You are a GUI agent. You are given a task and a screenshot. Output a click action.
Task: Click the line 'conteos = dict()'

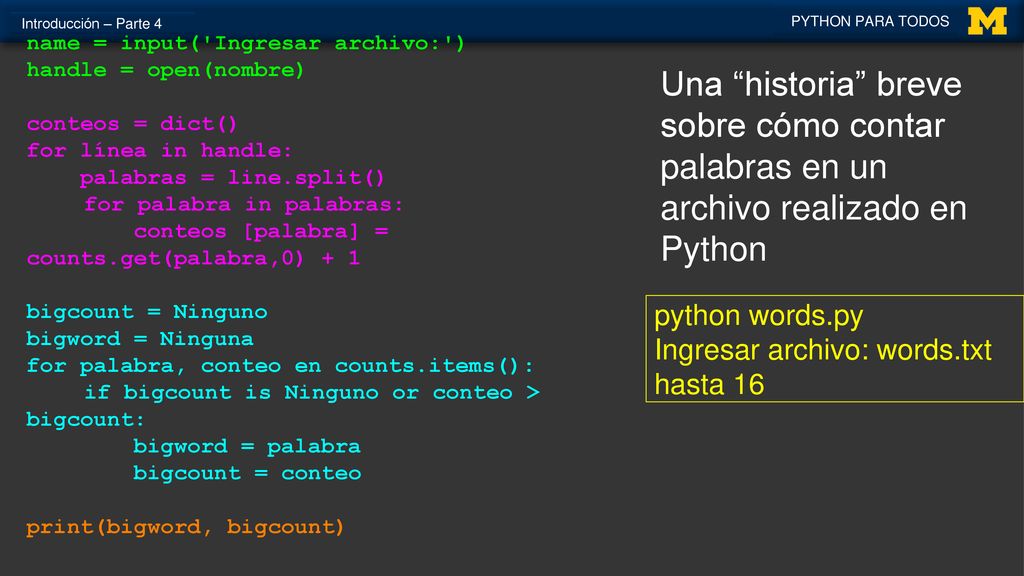[132, 124]
